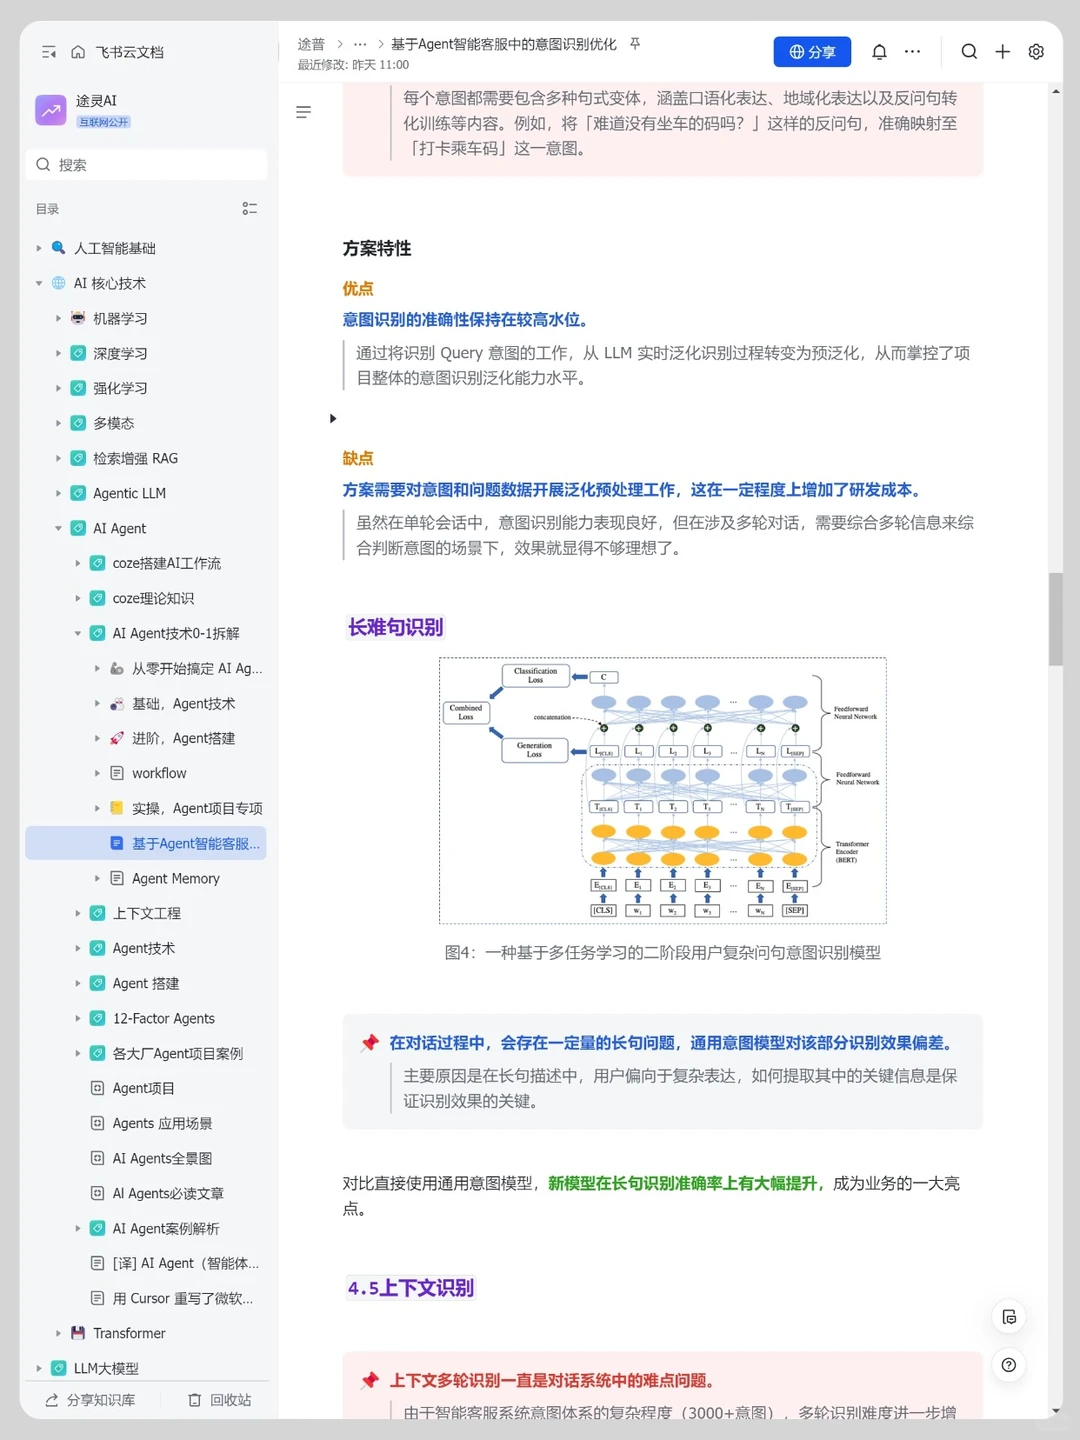The height and width of the screenshot is (1440, 1080).
Task: Click the workflow document icon
Action: click(117, 773)
